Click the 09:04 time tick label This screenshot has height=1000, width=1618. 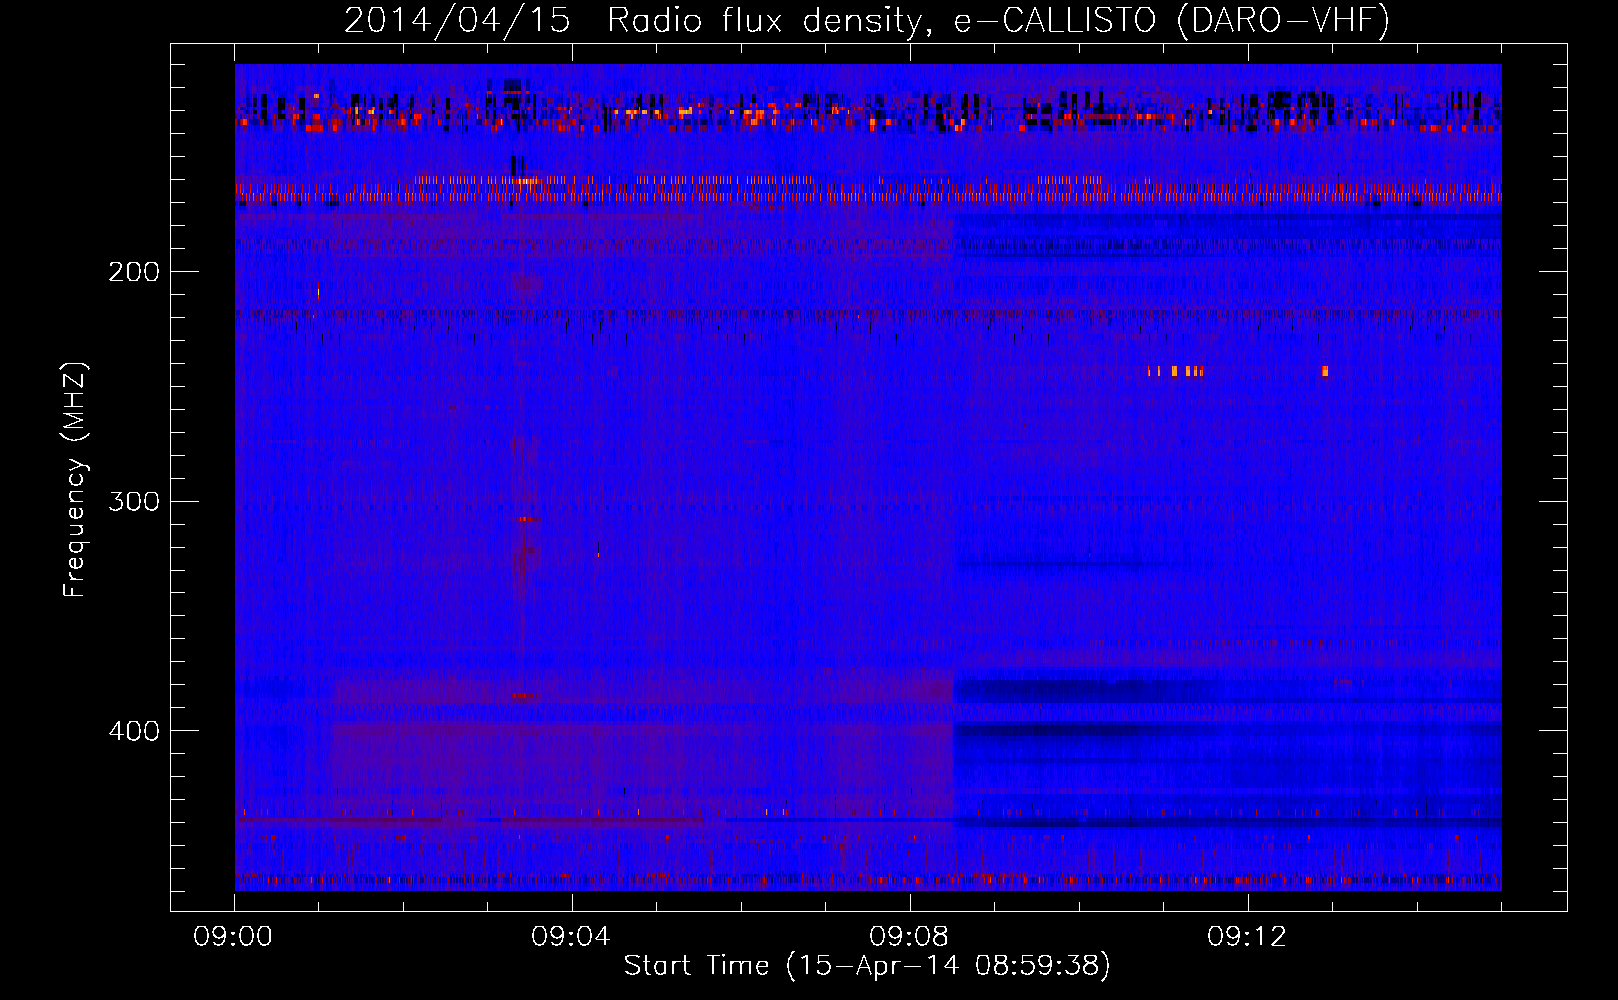coord(571,937)
